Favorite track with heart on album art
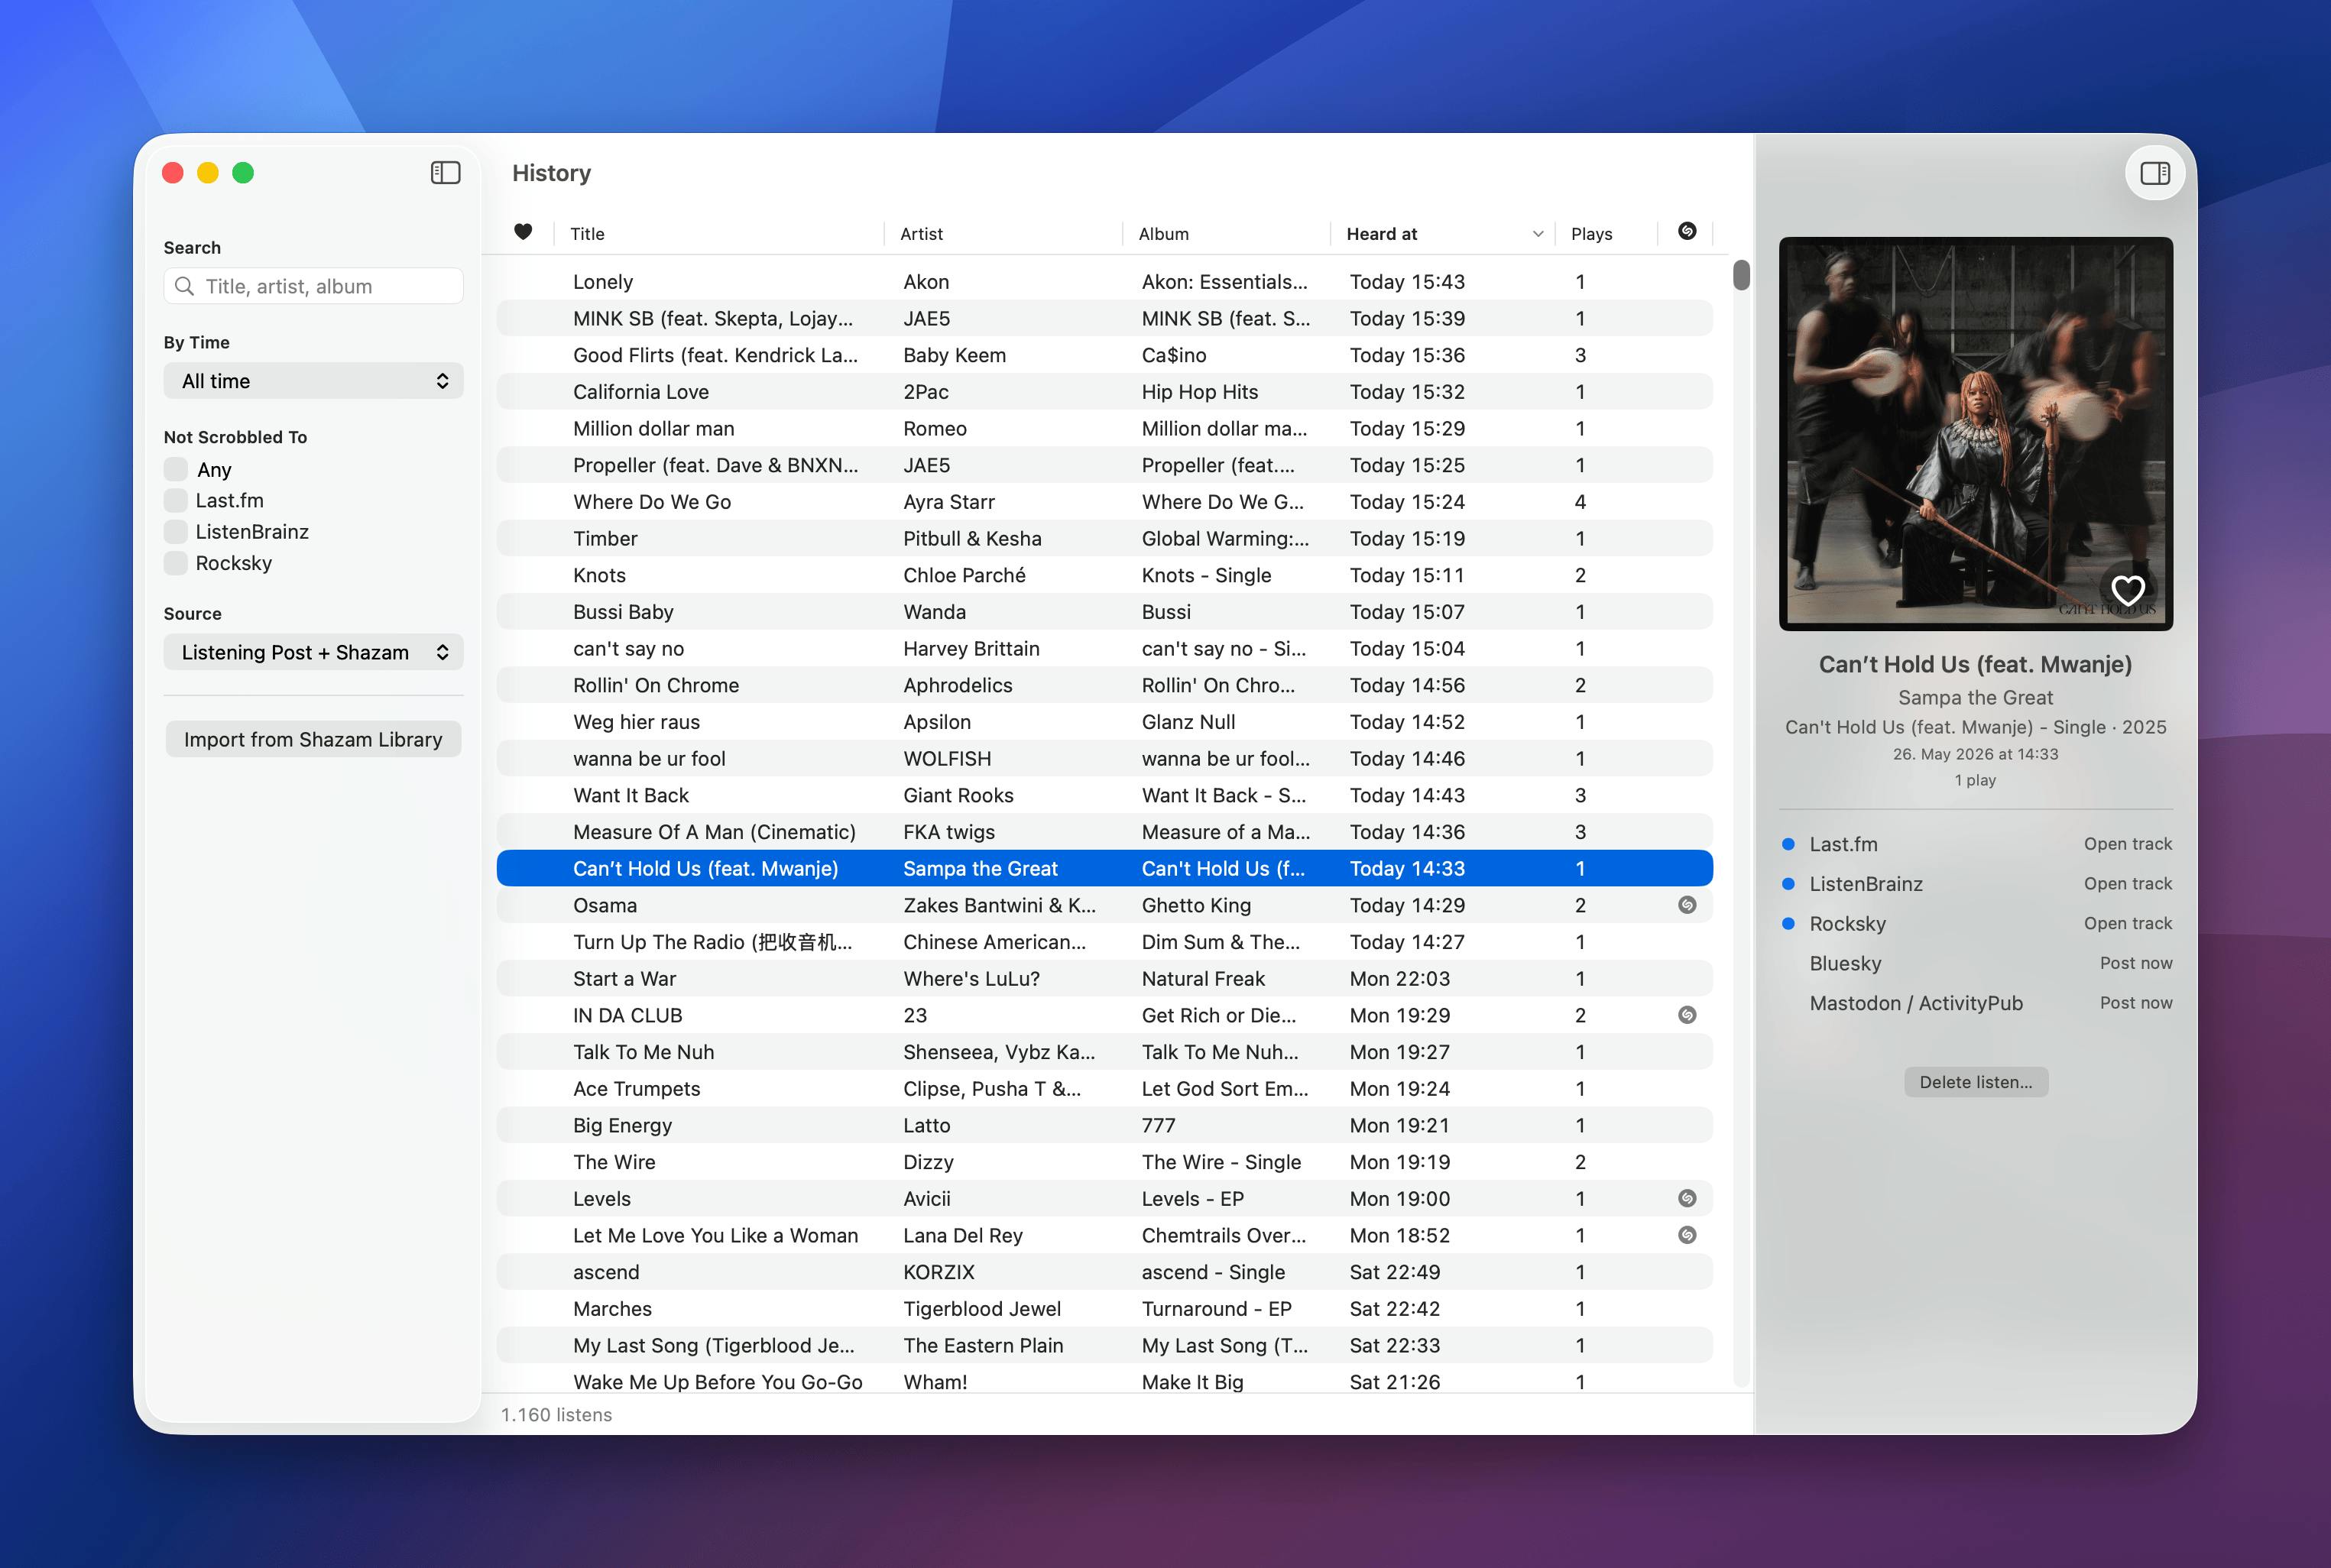This screenshot has width=2331, height=1568. (2127, 589)
